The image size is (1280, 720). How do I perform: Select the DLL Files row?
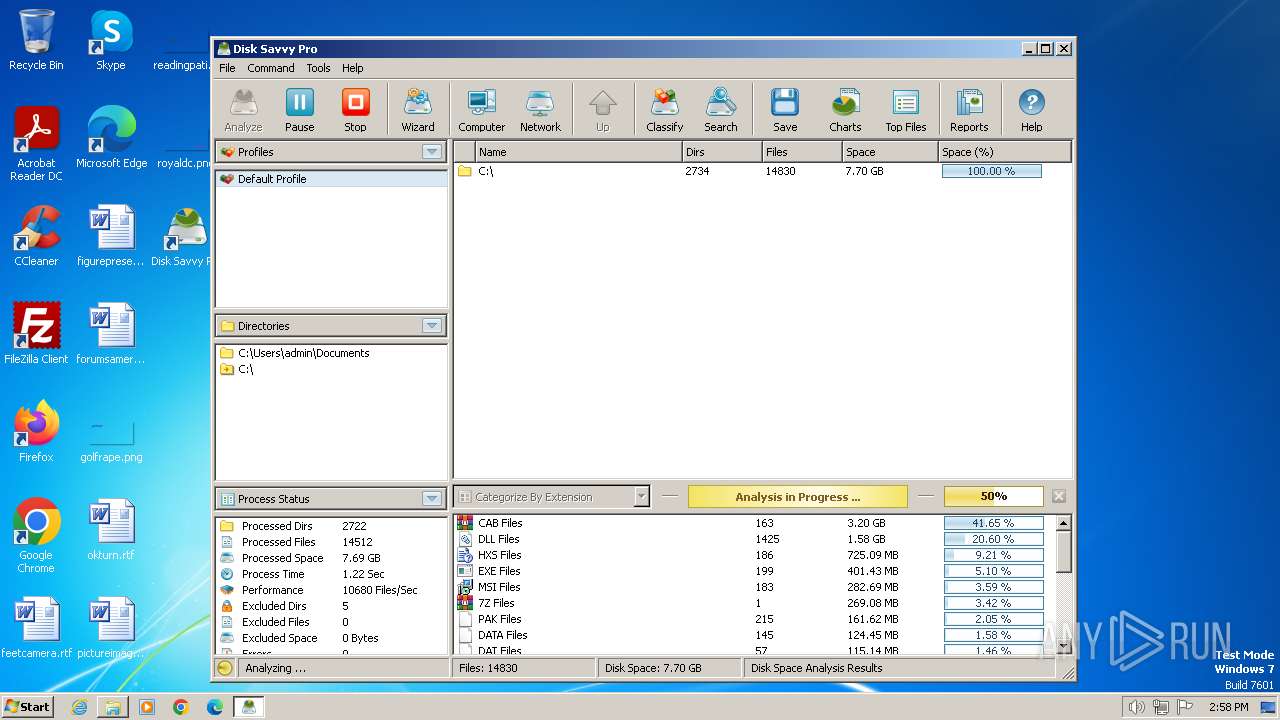tap(755, 539)
